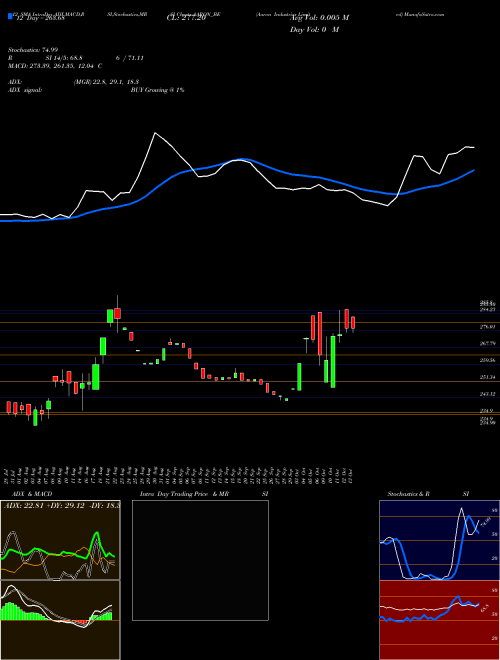
Task: Click the 259.56 price axis label
Action: pos(488,360)
